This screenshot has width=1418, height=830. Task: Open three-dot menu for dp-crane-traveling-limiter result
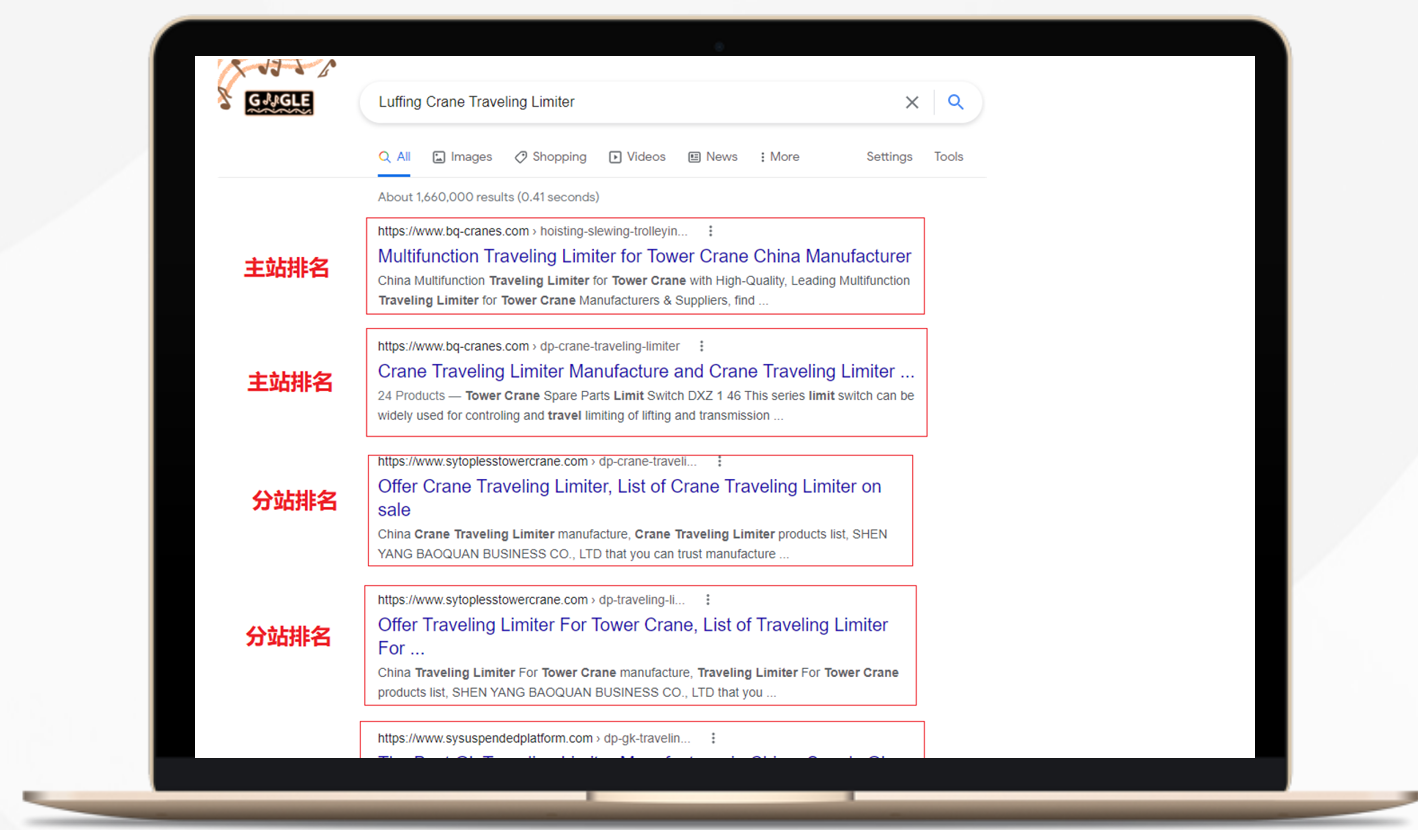point(702,346)
